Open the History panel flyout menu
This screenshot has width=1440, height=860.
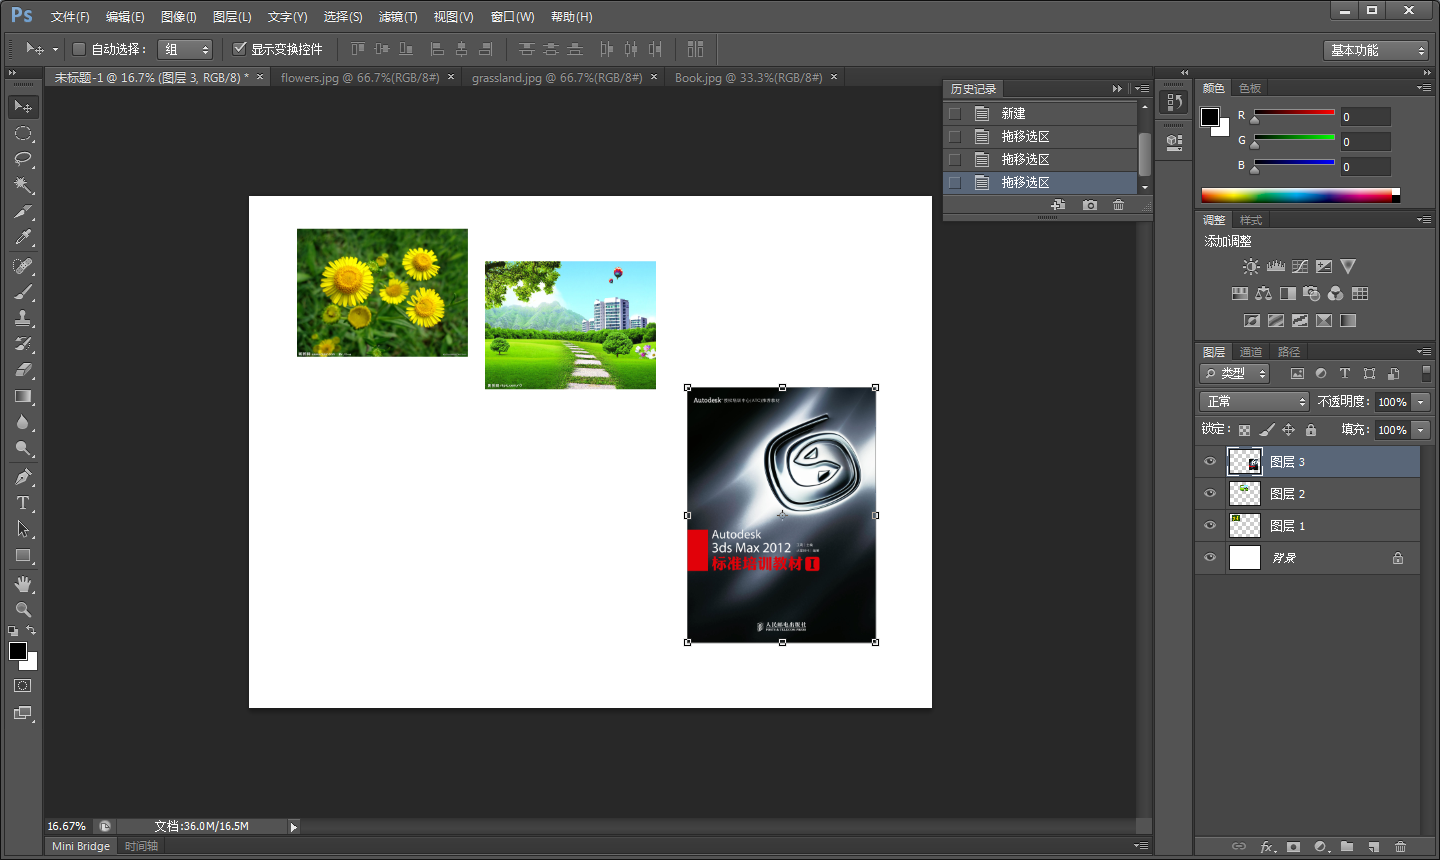click(1141, 89)
